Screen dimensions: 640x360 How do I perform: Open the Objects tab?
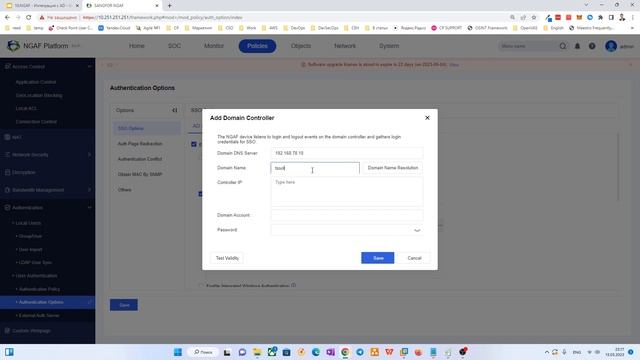pos(301,46)
